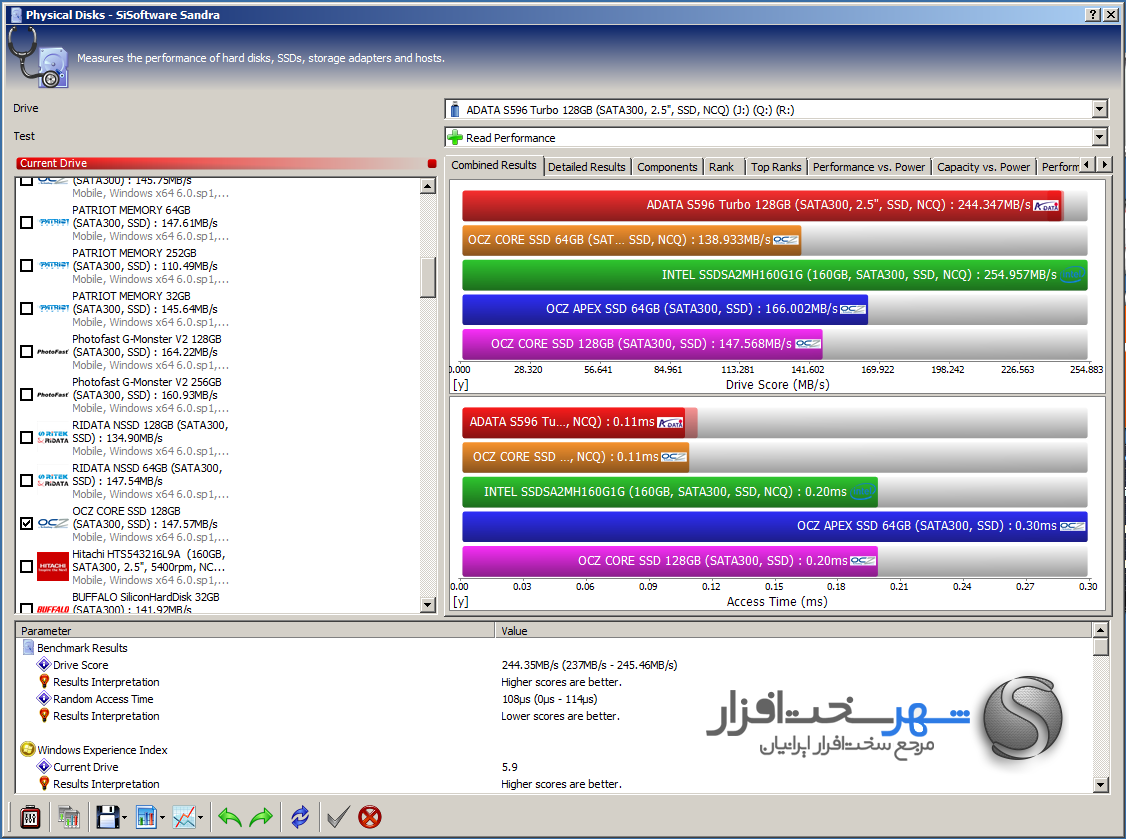Click the bar chart report icon

(146, 817)
